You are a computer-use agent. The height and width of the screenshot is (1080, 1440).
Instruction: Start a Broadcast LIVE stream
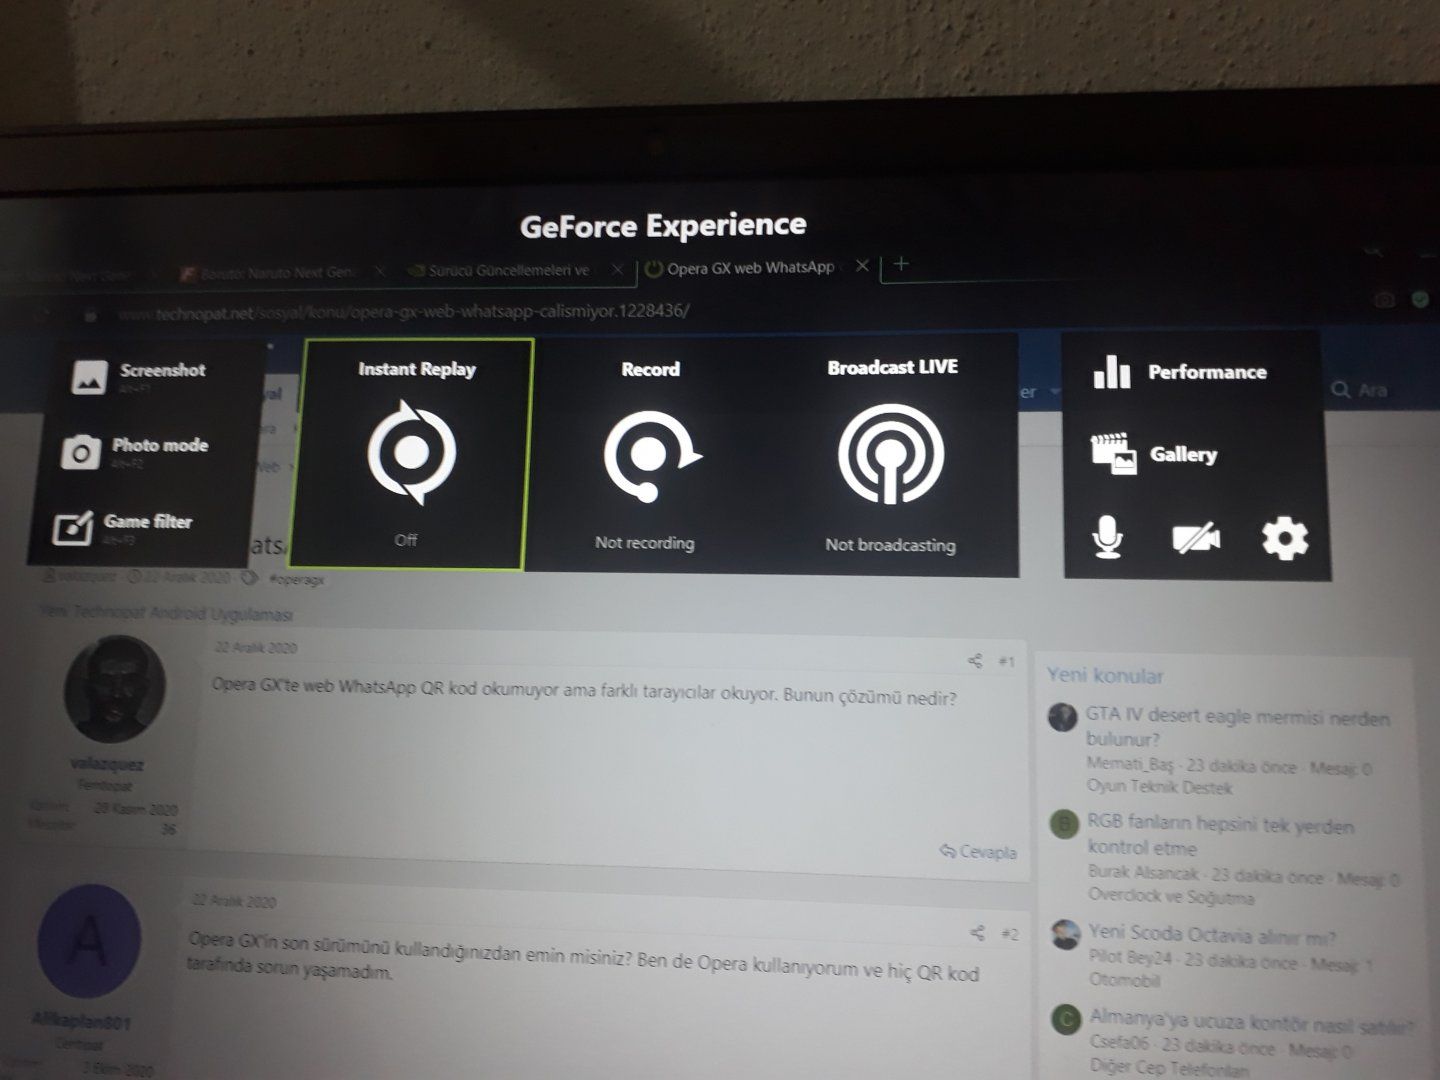pos(890,453)
